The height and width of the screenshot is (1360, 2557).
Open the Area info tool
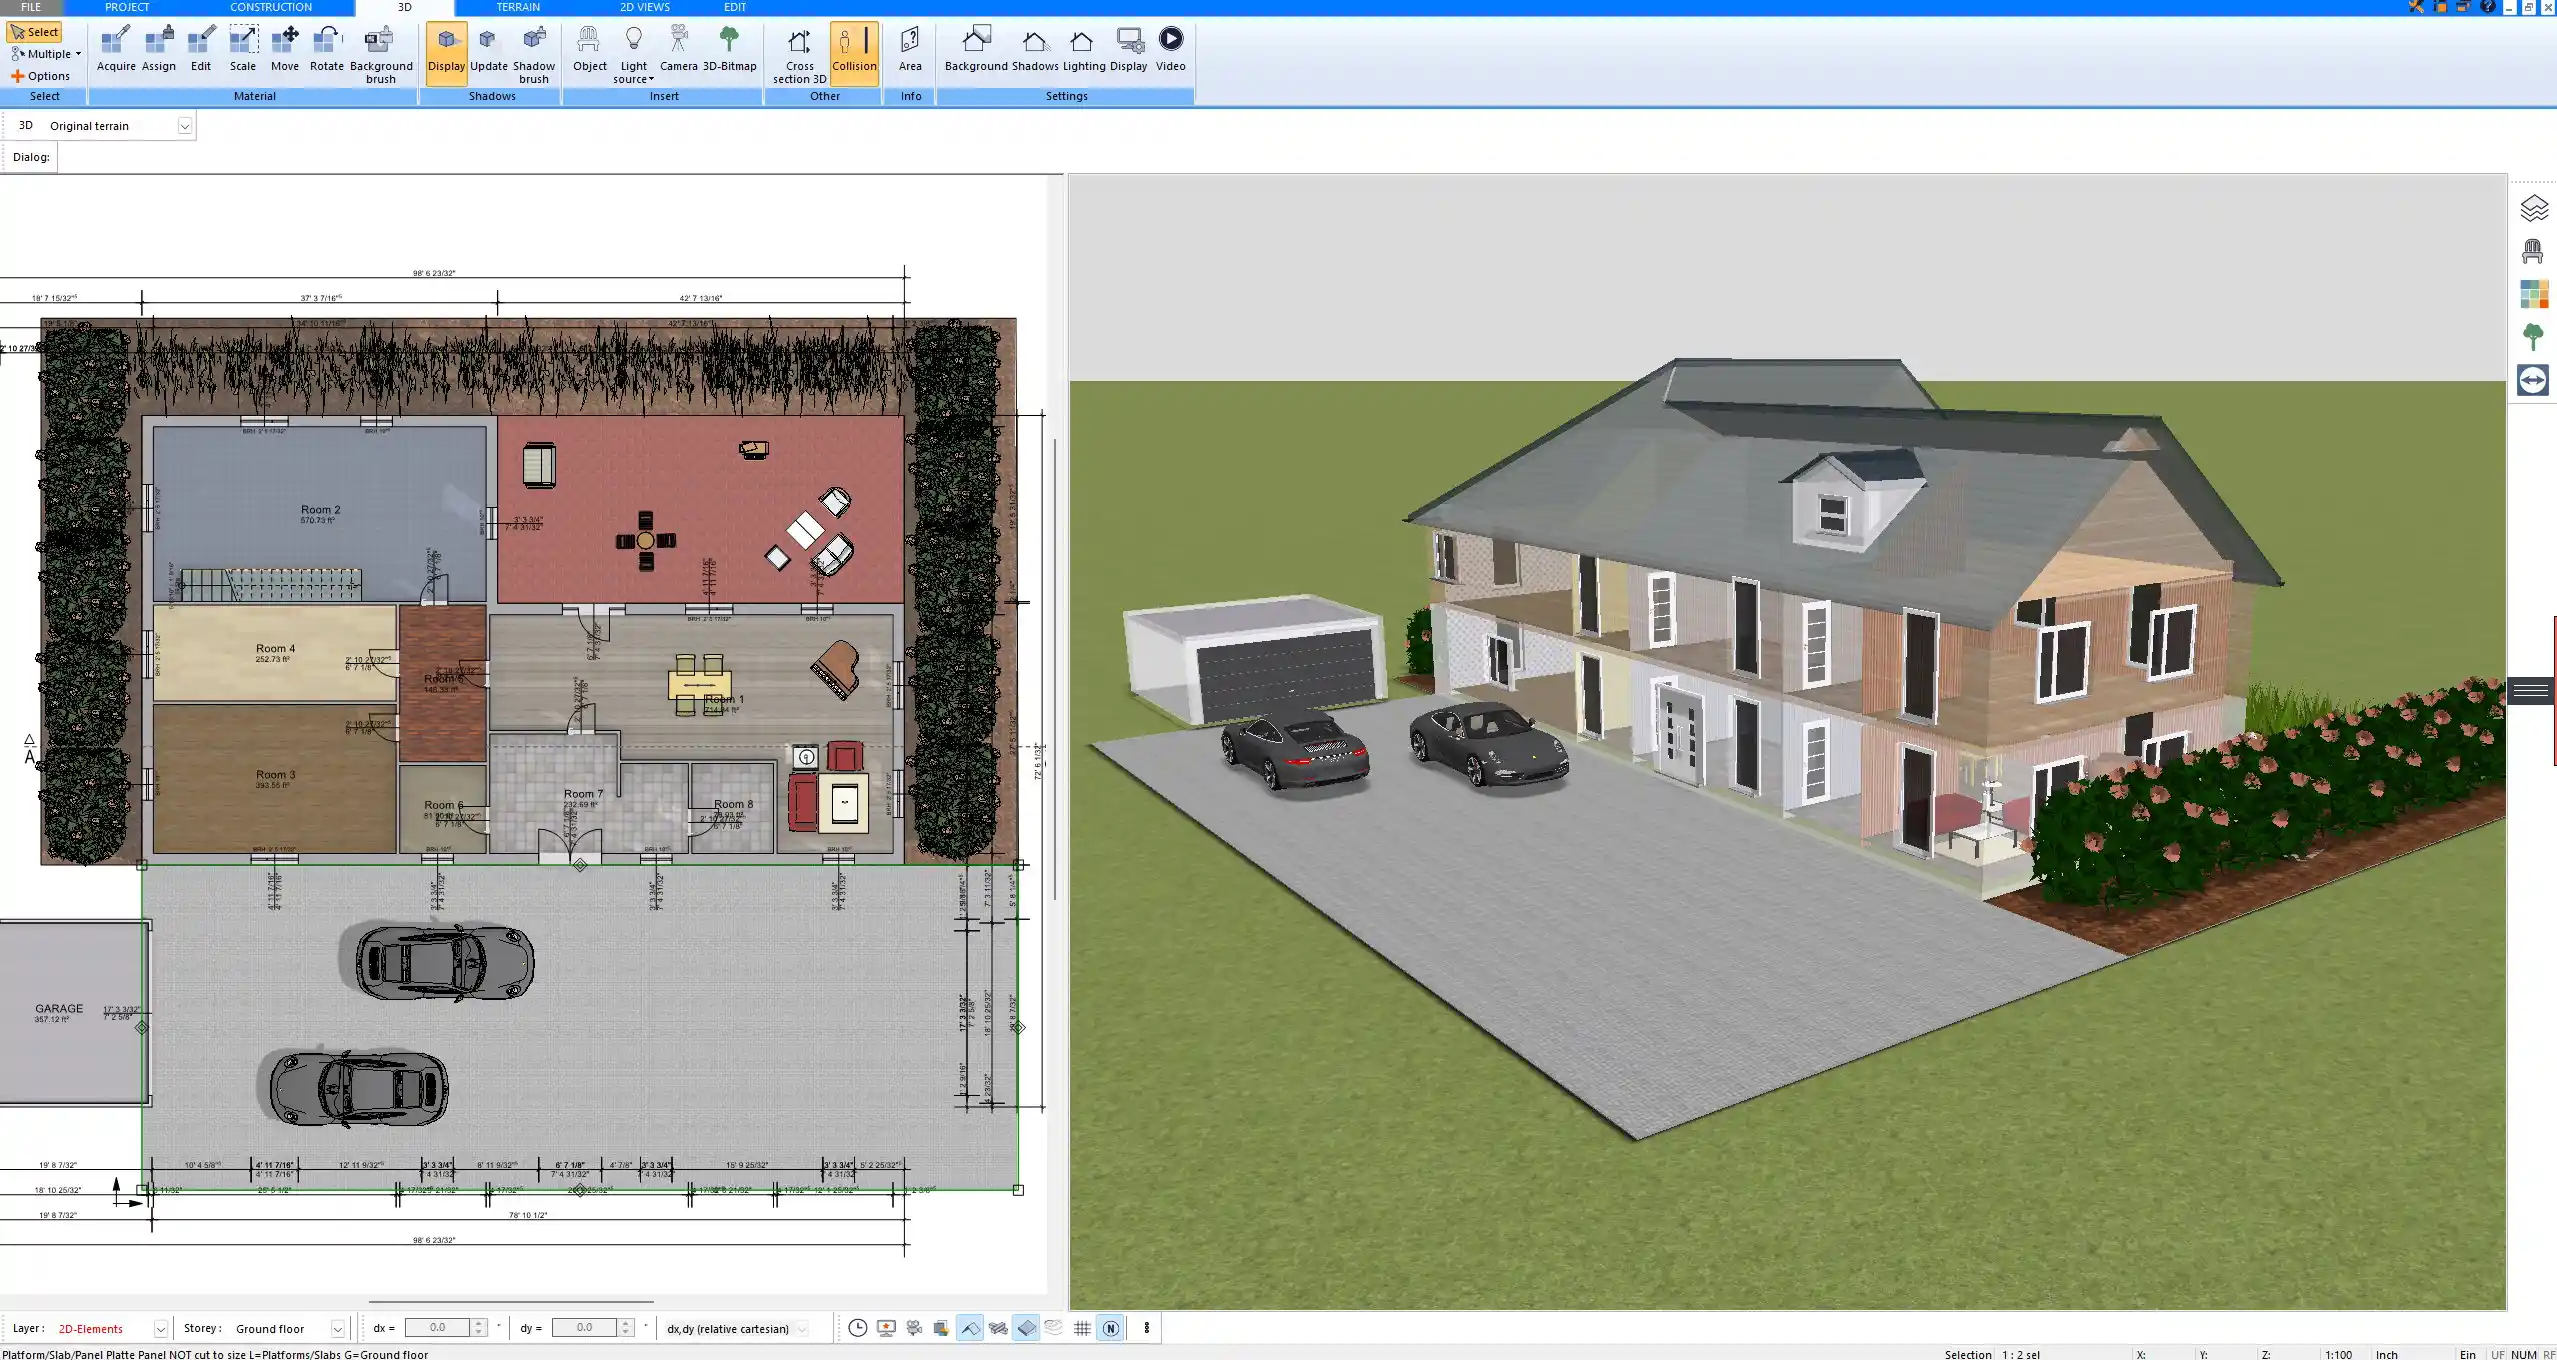[x=910, y=50]
